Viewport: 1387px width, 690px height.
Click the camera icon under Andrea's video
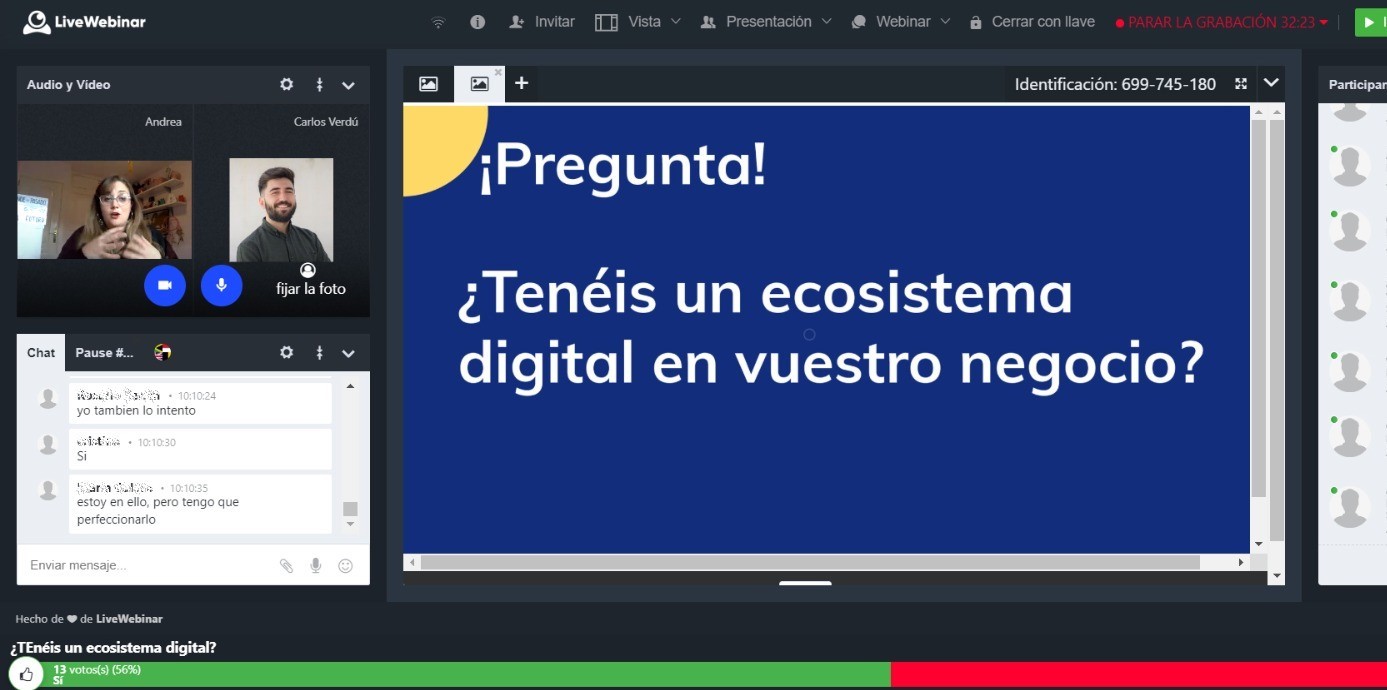(164, 285)
